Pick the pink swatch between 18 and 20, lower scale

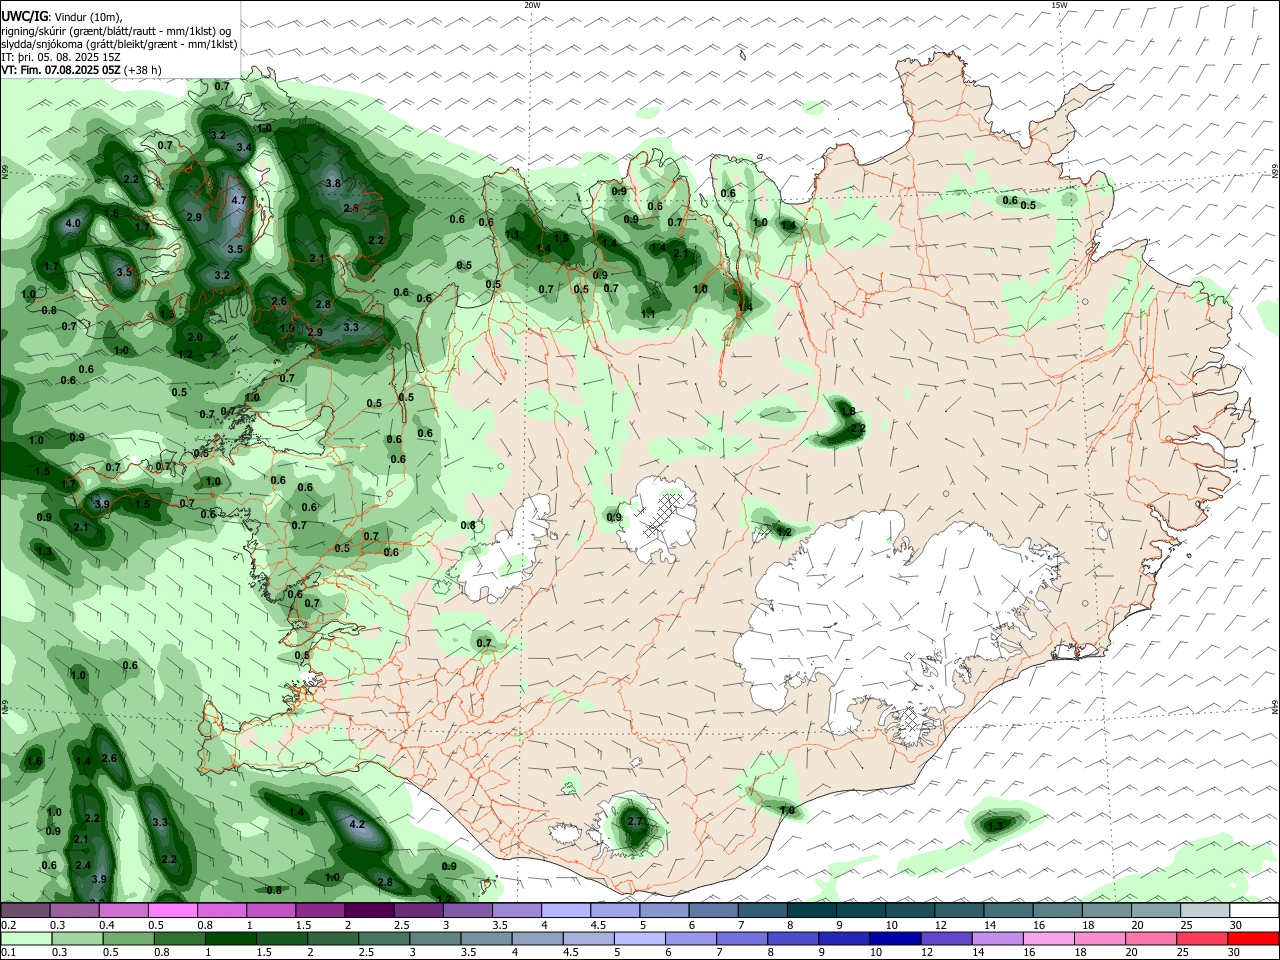1098,938
